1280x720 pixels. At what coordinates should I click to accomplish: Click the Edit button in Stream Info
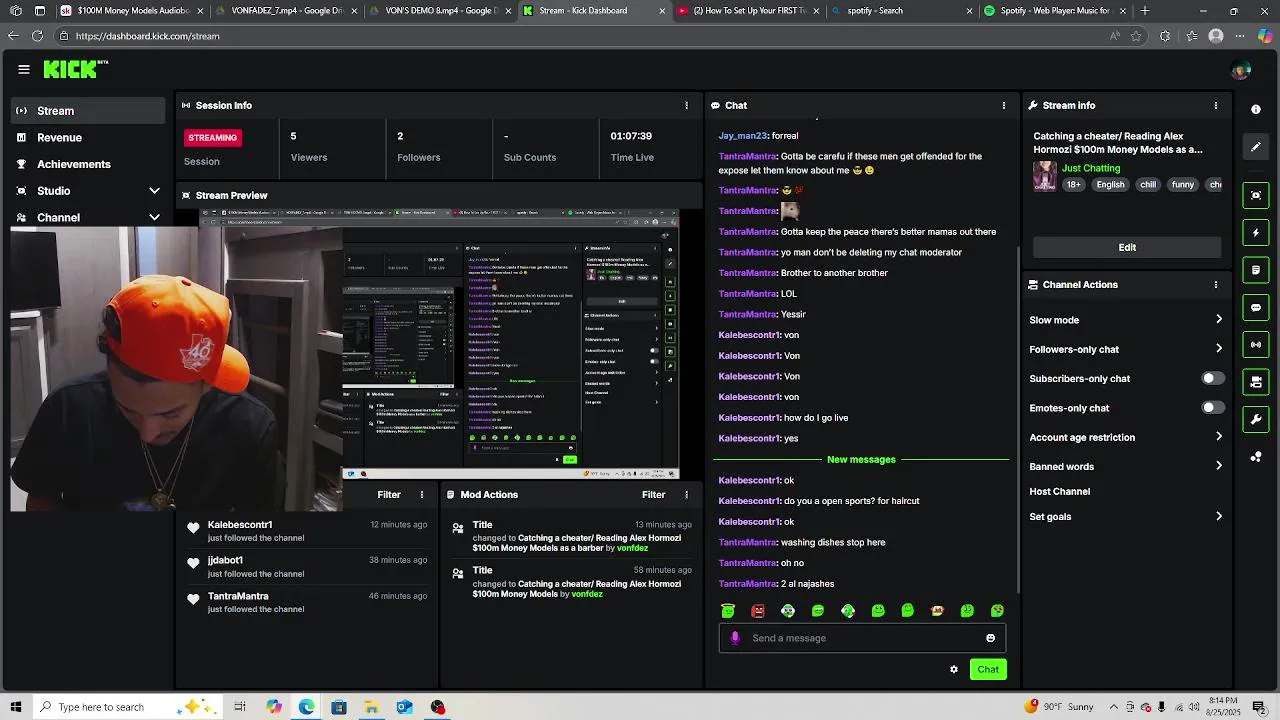pyautogui.click(x=1127, y=247)
